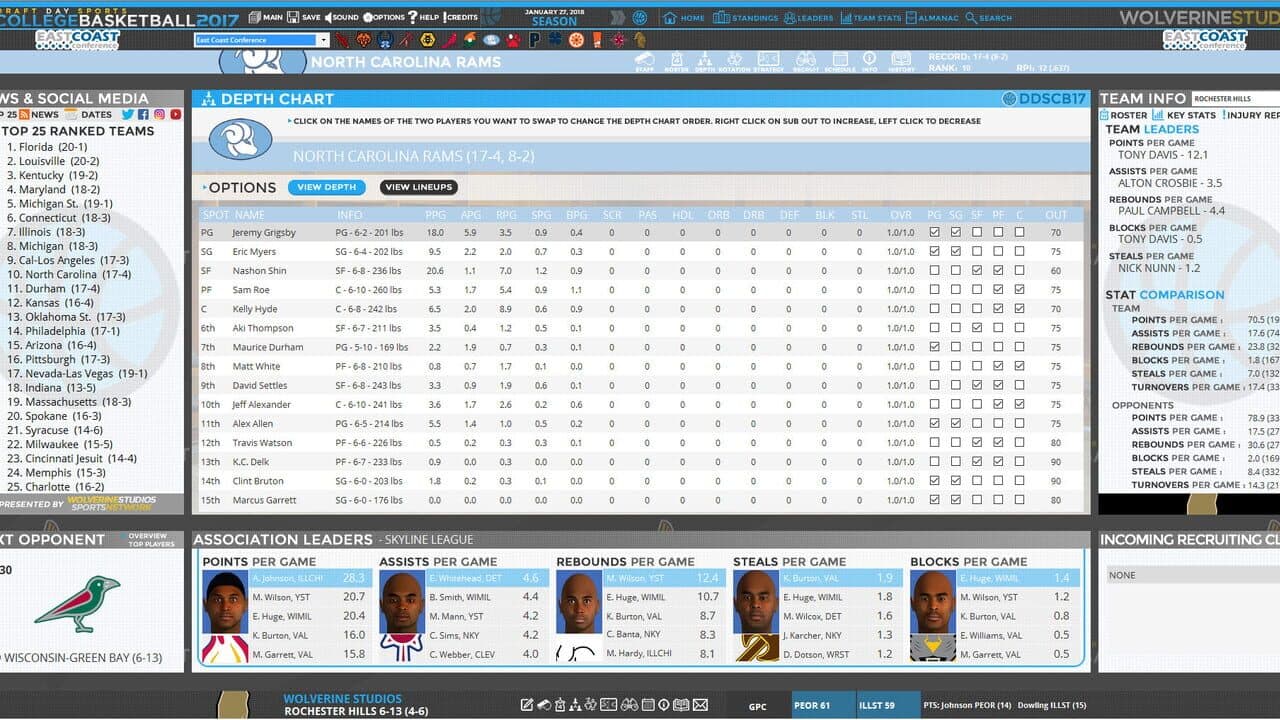Select the View Depth button

326,187
